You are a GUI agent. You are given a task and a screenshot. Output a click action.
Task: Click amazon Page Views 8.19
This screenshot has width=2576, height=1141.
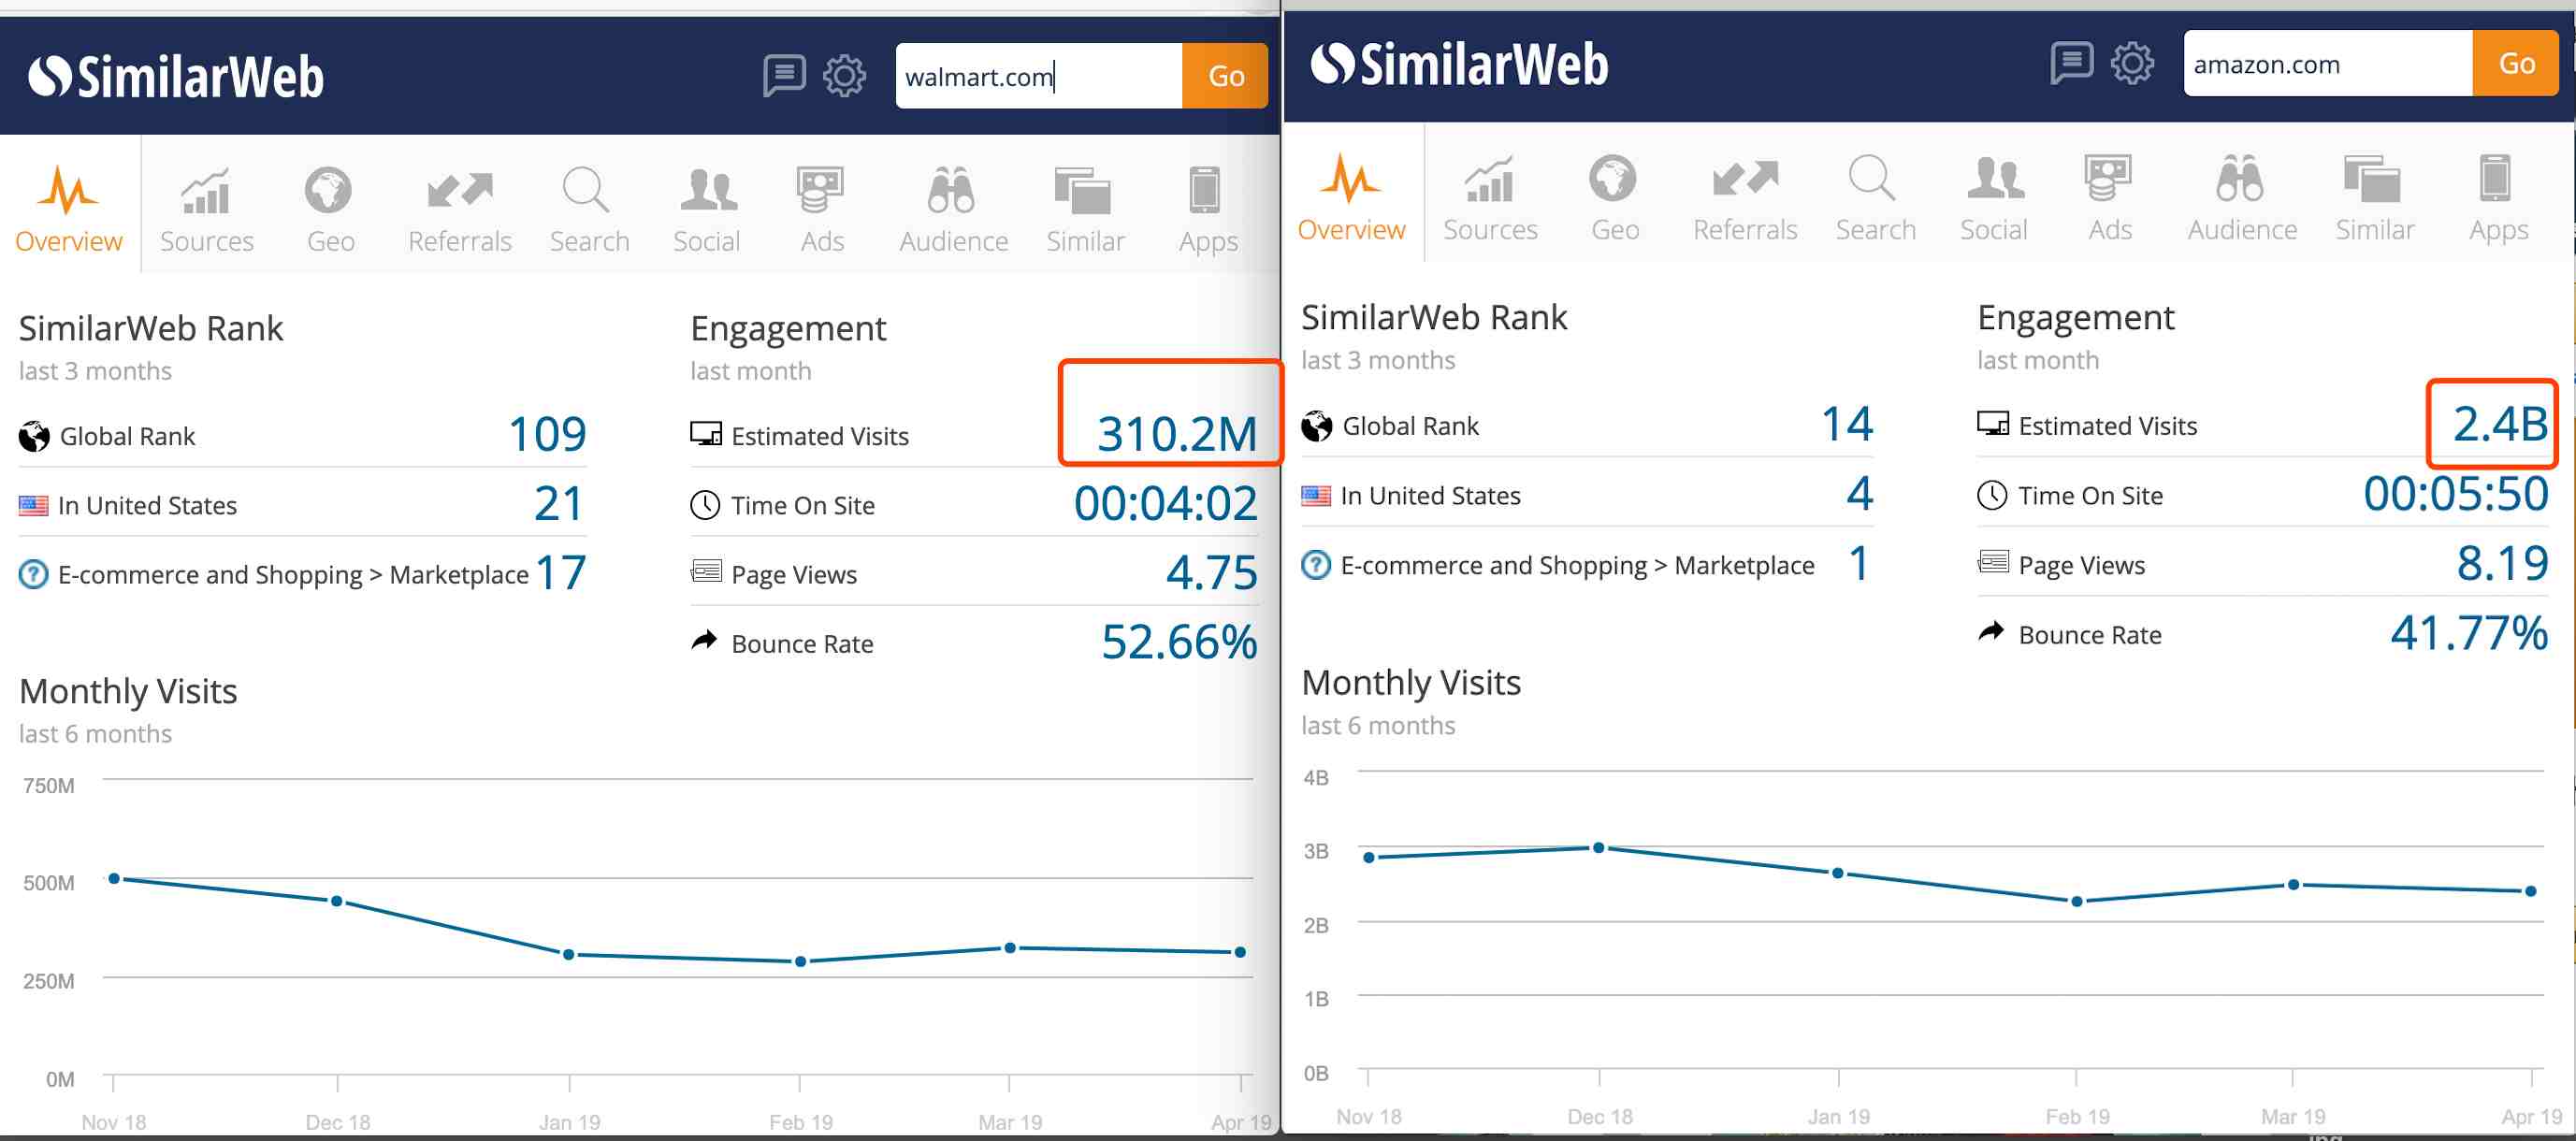click(x=2502, y=563)
